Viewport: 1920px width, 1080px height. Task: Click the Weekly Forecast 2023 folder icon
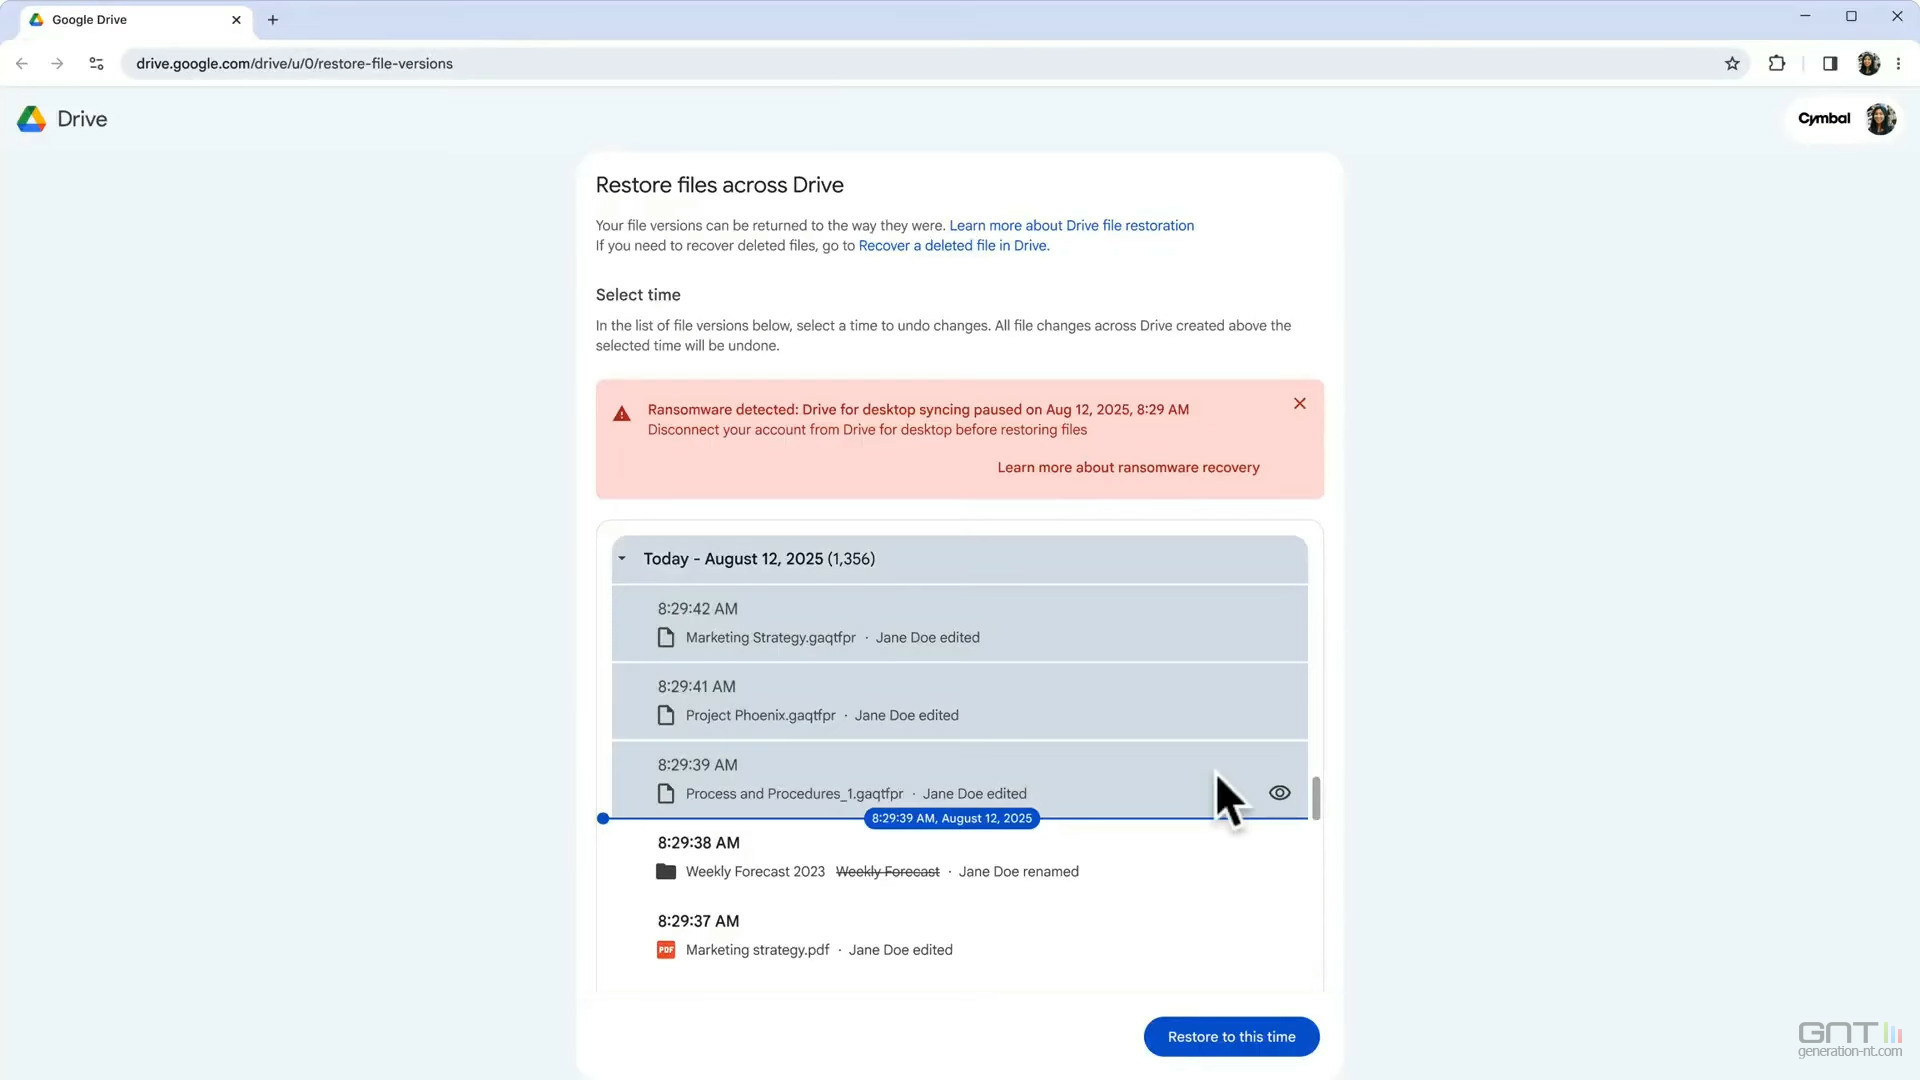point(666,872)
